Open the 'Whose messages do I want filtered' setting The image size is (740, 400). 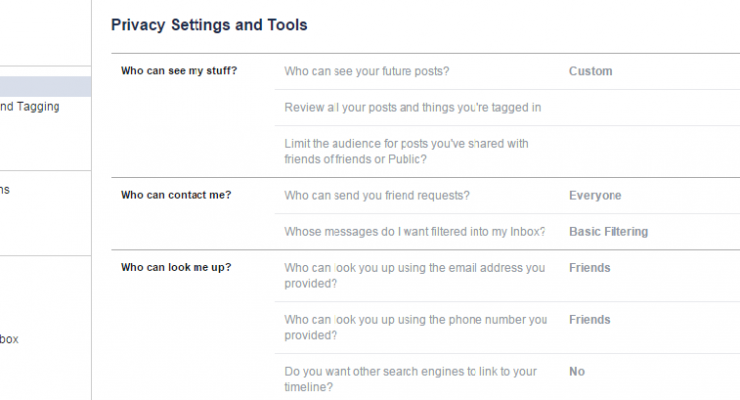coord(414,231)
